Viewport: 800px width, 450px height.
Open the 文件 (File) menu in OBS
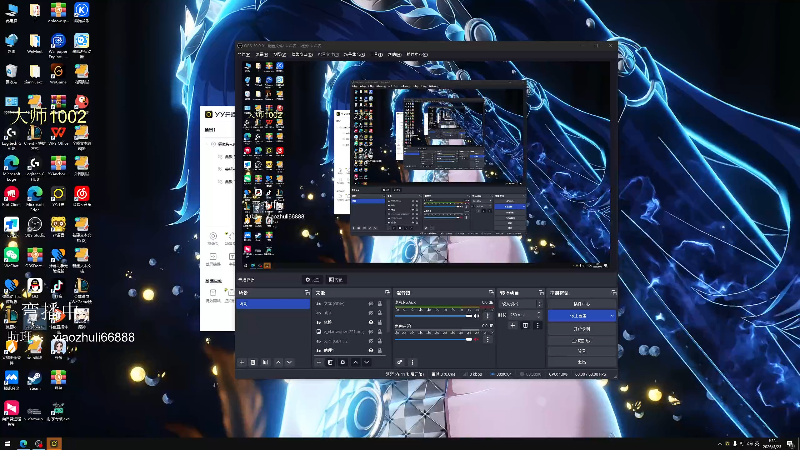[x=243, y=55]
